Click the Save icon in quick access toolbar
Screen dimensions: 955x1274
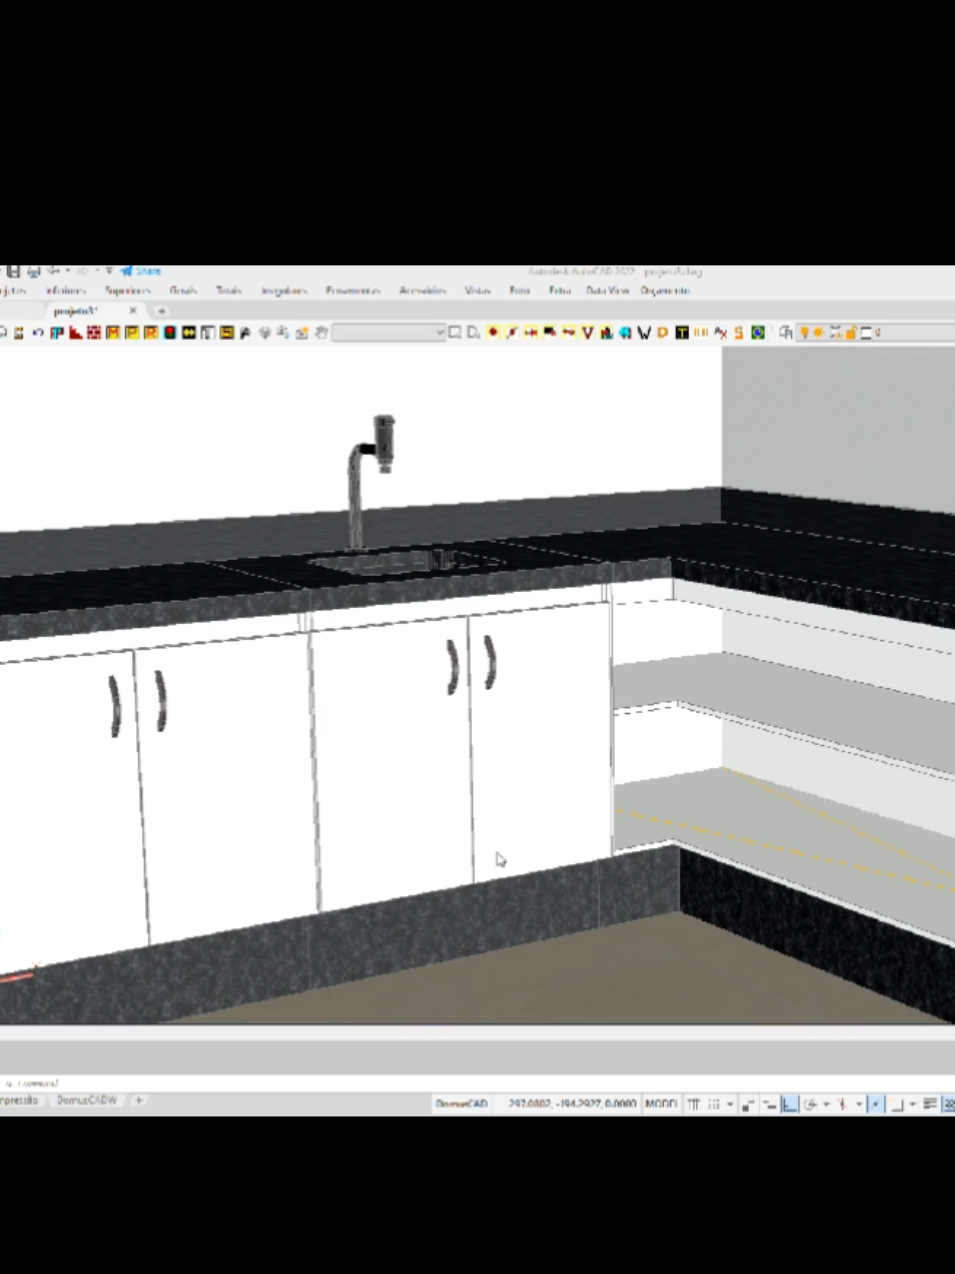14,271
